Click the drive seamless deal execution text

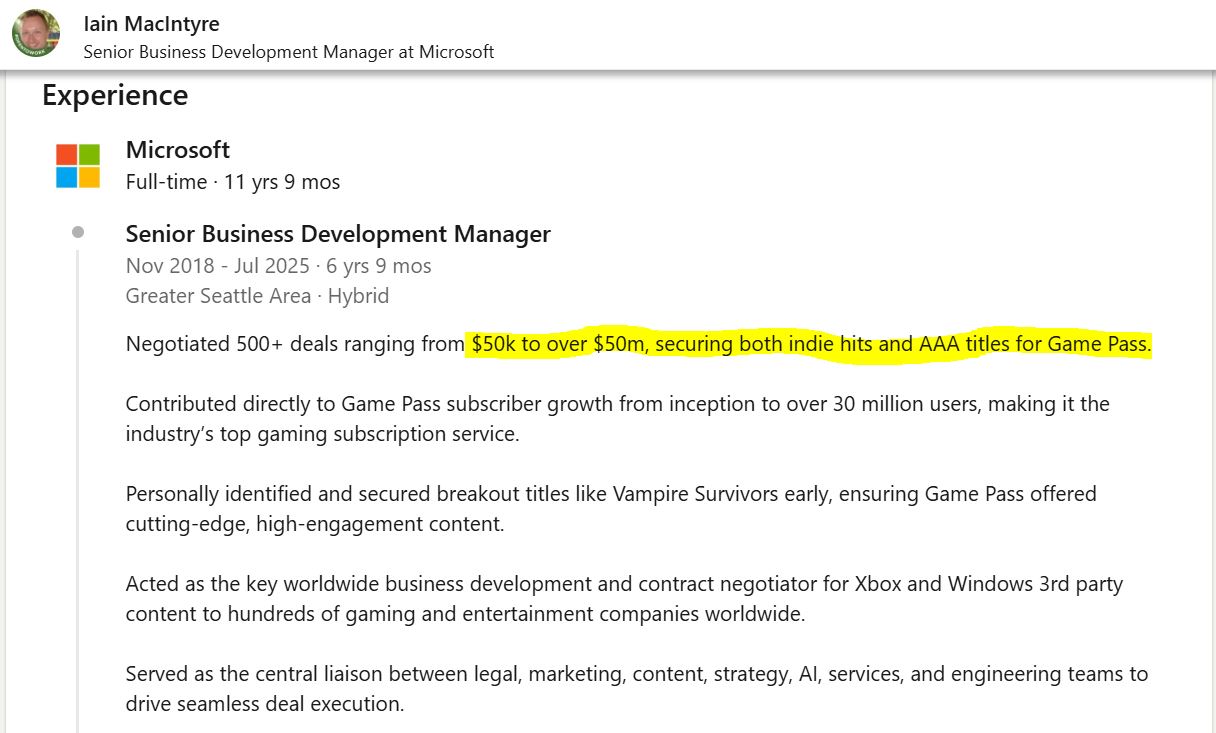click(x=265, y=704)
